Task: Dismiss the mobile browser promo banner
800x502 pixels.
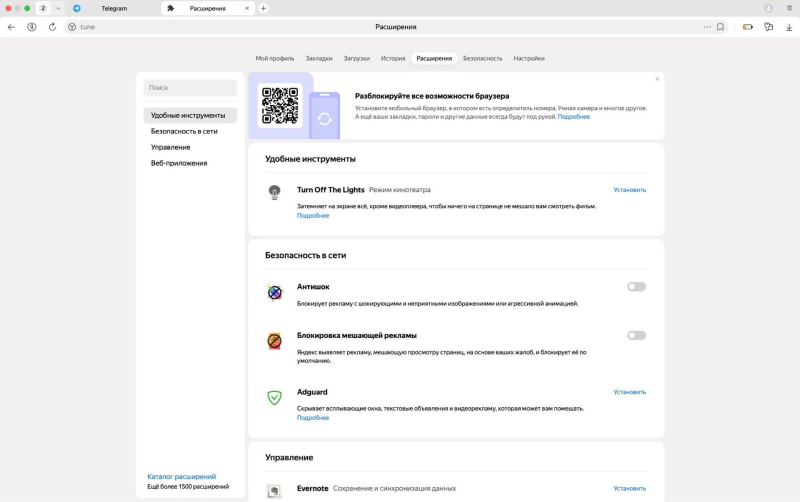Action: pyautogui.click(x=657, y=79)
